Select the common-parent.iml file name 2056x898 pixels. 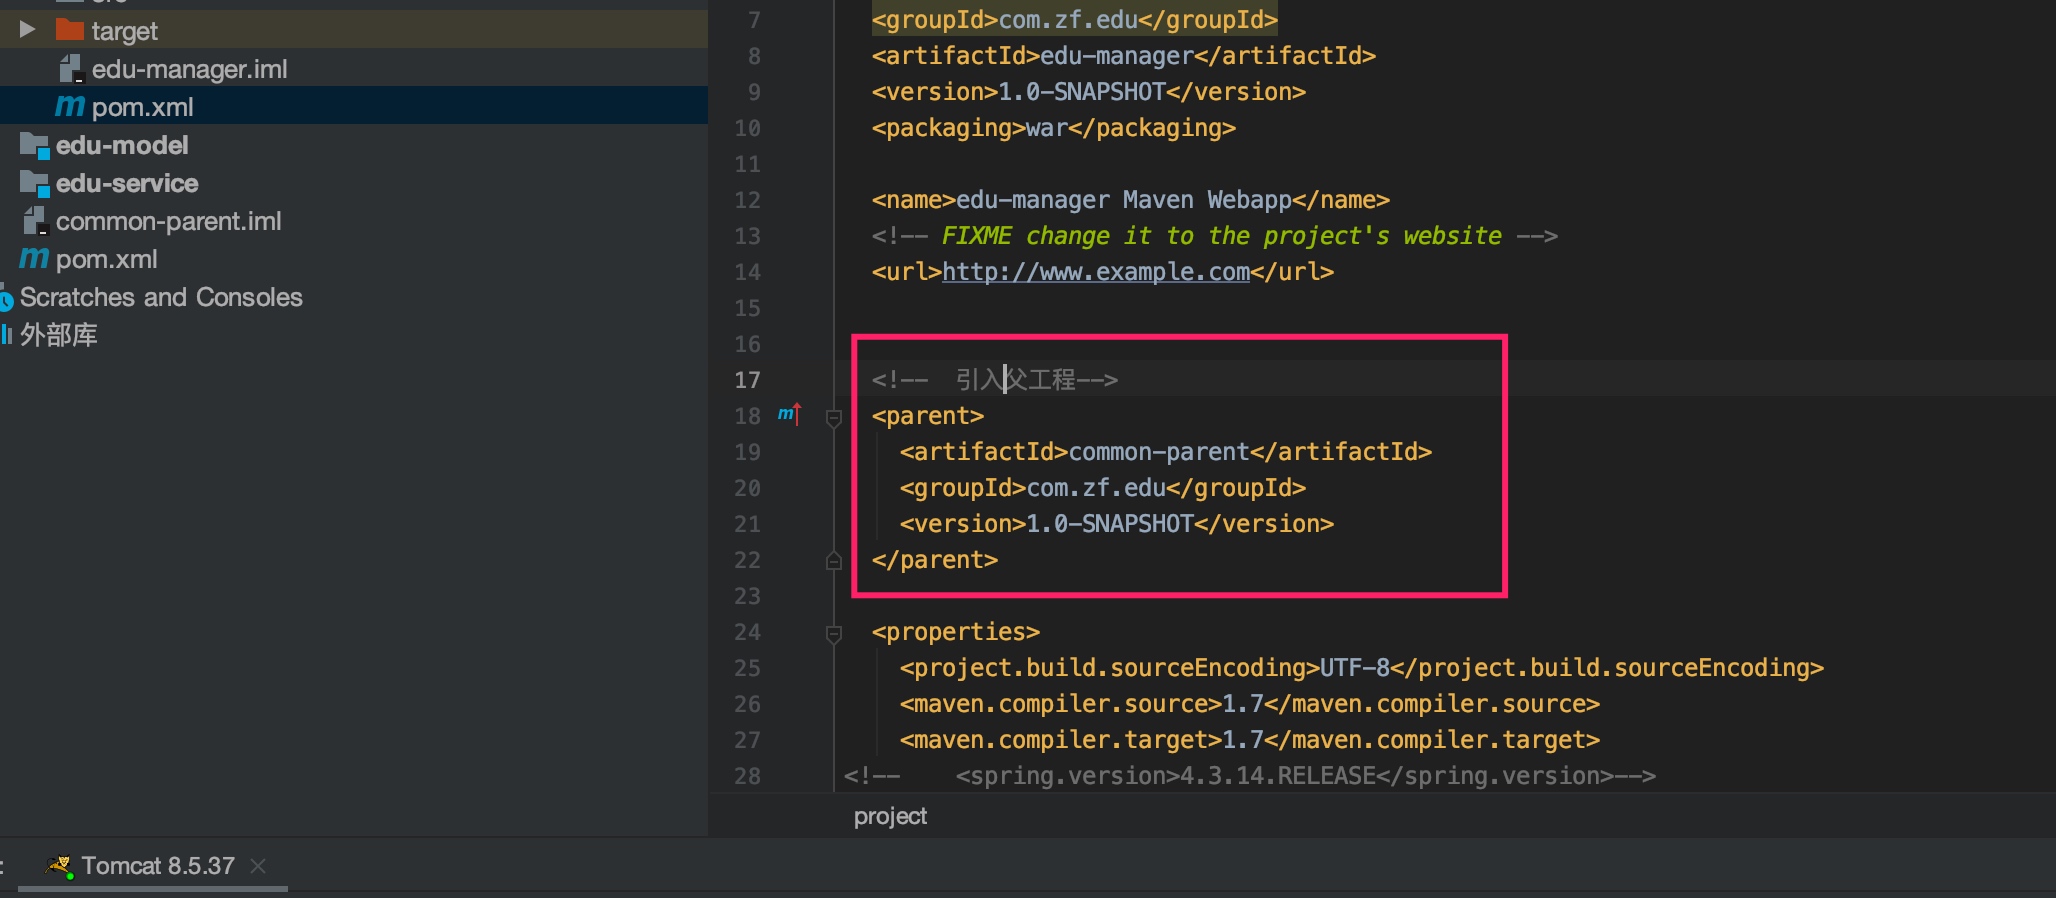tap(169, 221)
